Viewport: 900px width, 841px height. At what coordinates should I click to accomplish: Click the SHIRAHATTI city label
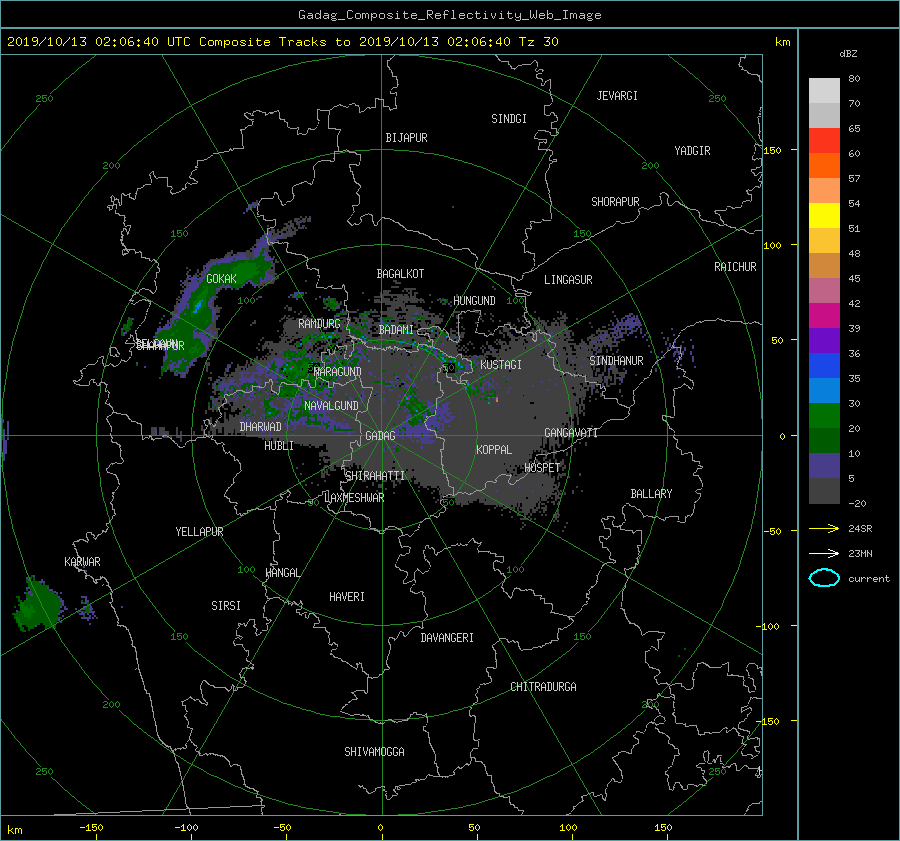click(375, 476)
